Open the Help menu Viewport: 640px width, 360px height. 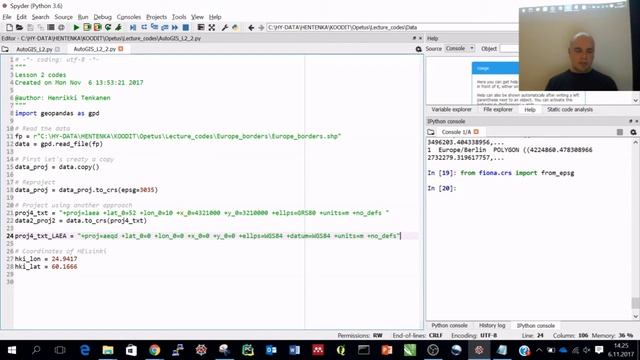click(215, 17)
